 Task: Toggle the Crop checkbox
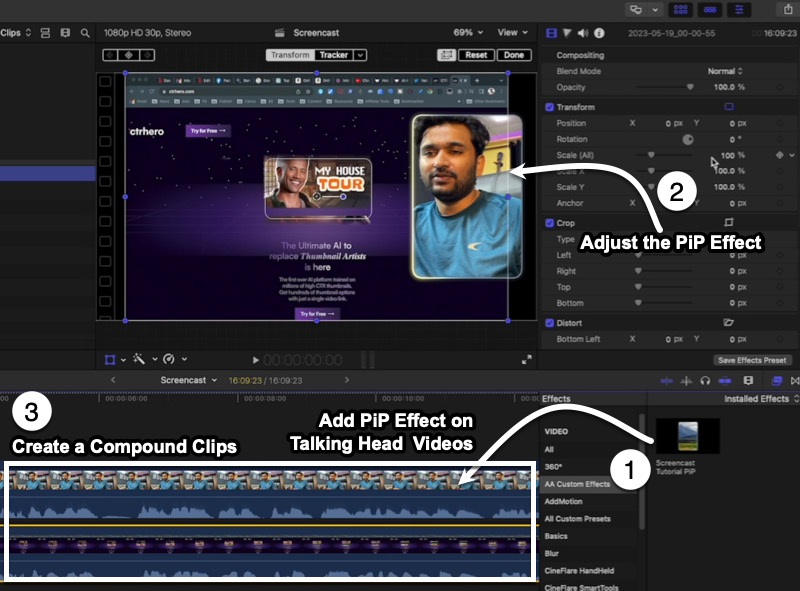click(x=549, y=223)
